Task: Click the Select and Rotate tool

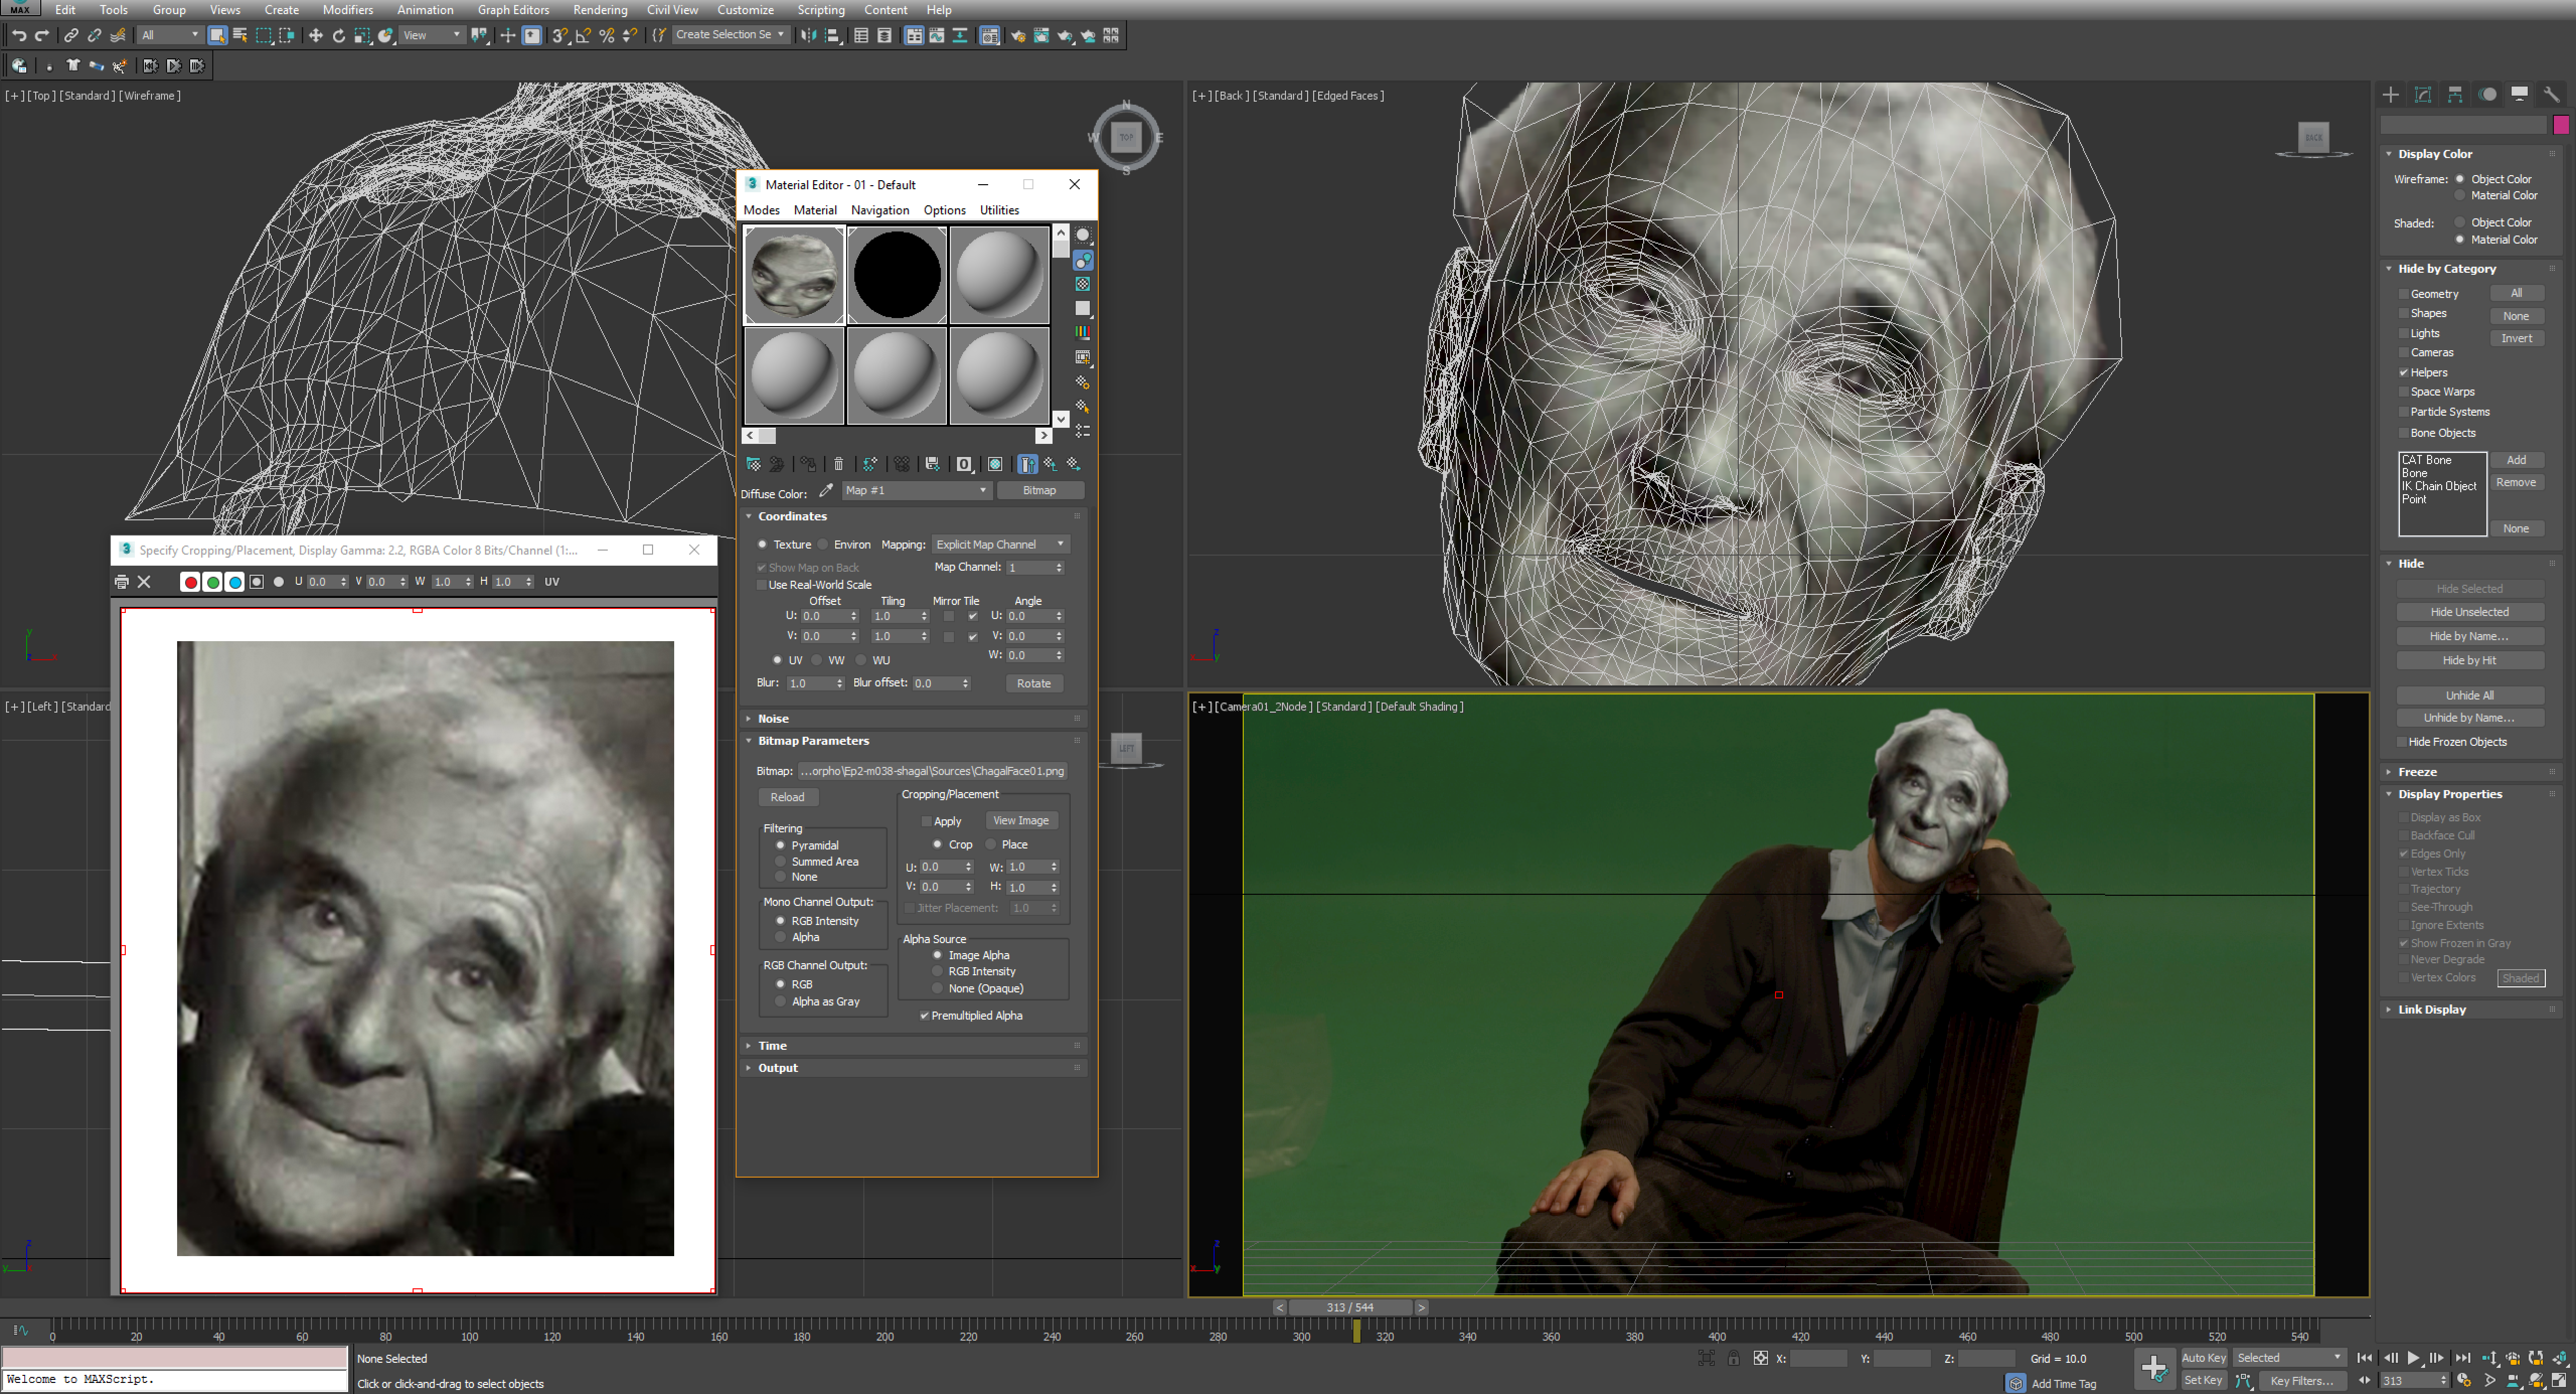Action: [x=339, y=36]
